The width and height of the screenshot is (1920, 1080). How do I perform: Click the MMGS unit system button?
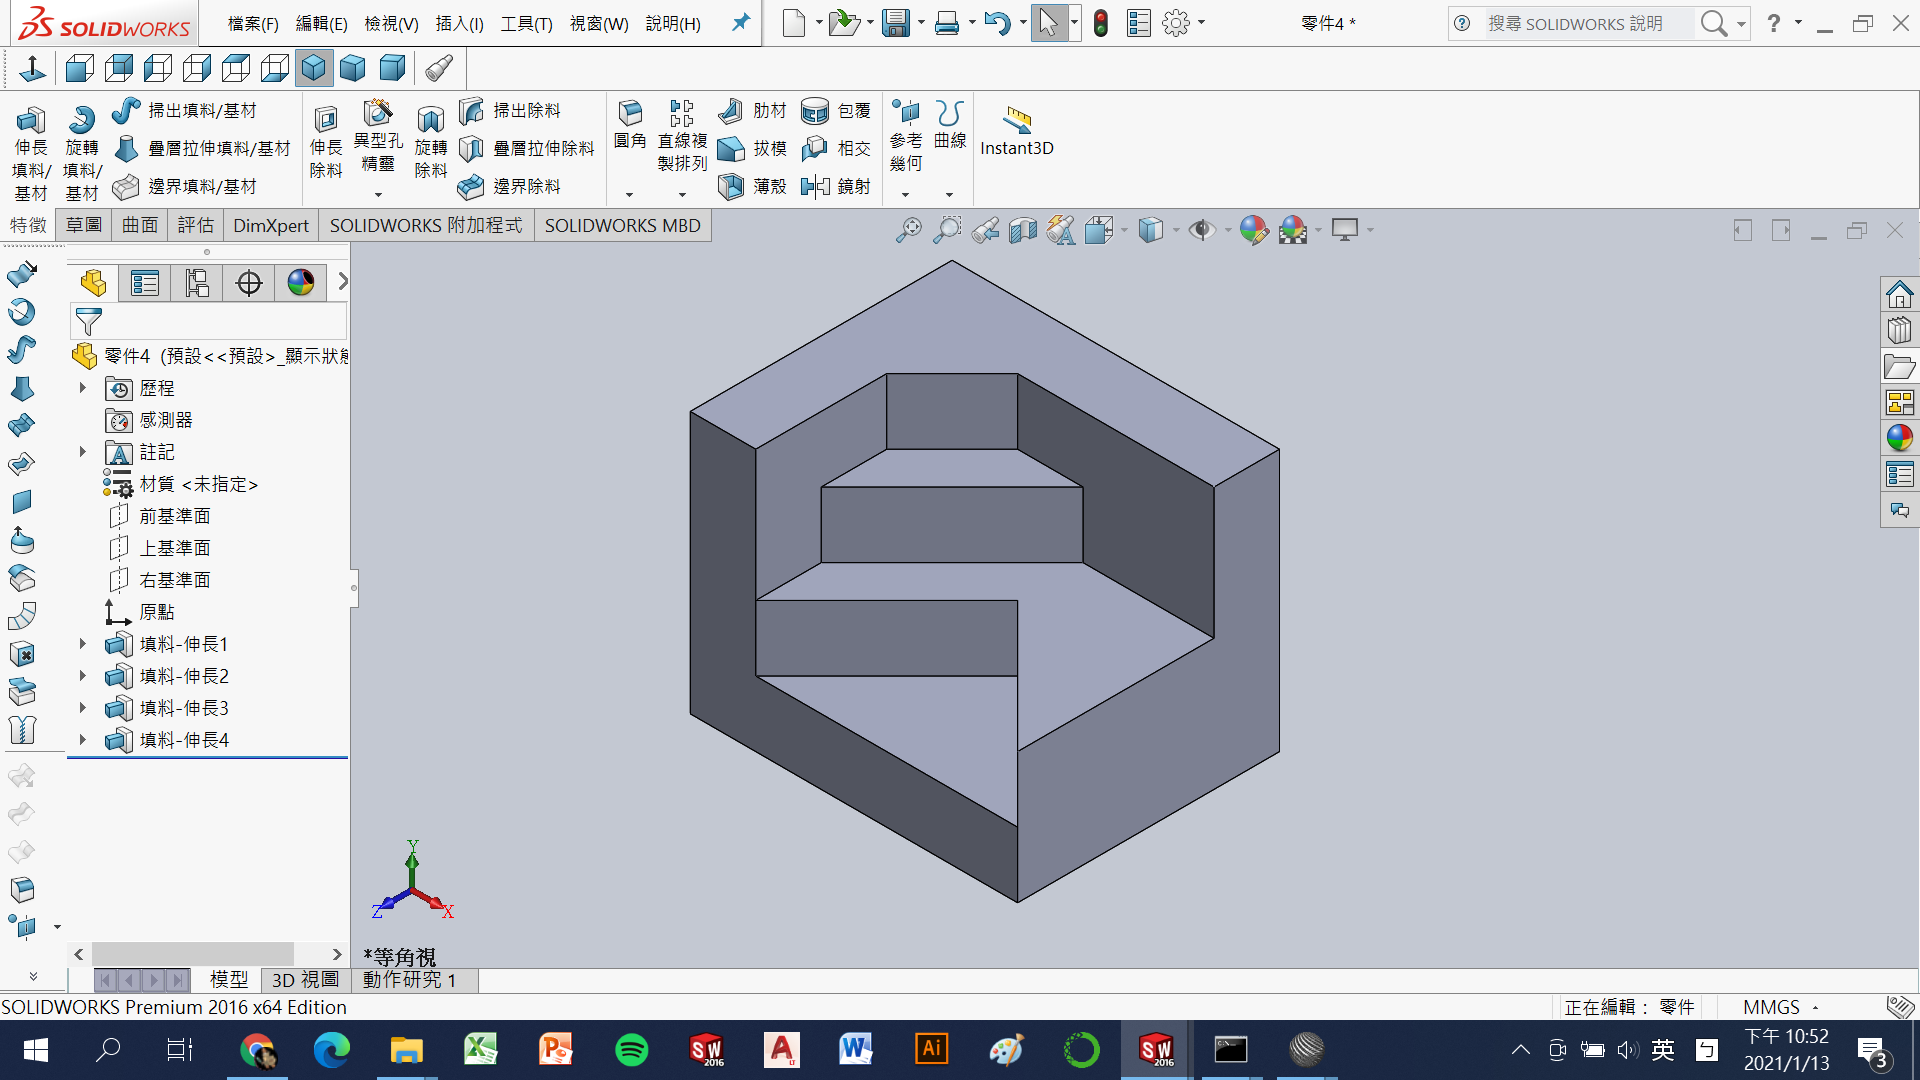(x=1771, y=1007)
